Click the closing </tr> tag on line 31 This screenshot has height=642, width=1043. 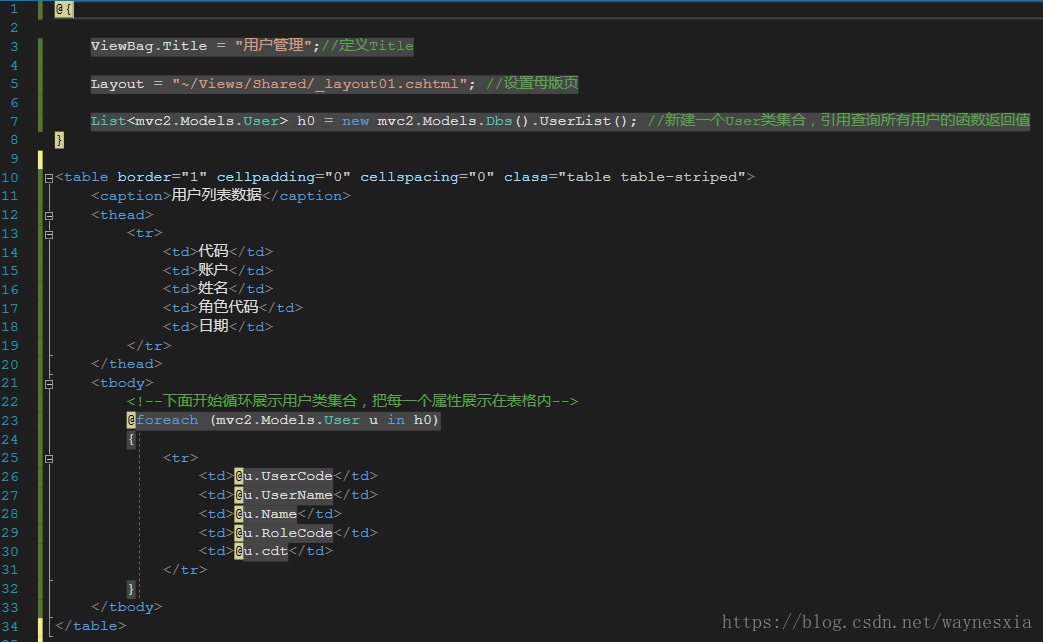click(185, 570)
